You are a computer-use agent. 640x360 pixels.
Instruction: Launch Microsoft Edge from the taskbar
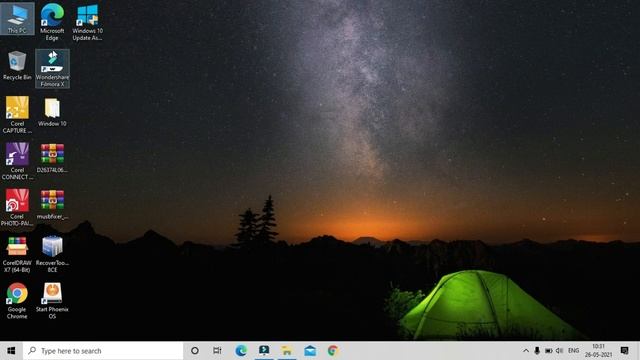click(x=241, y=351)
